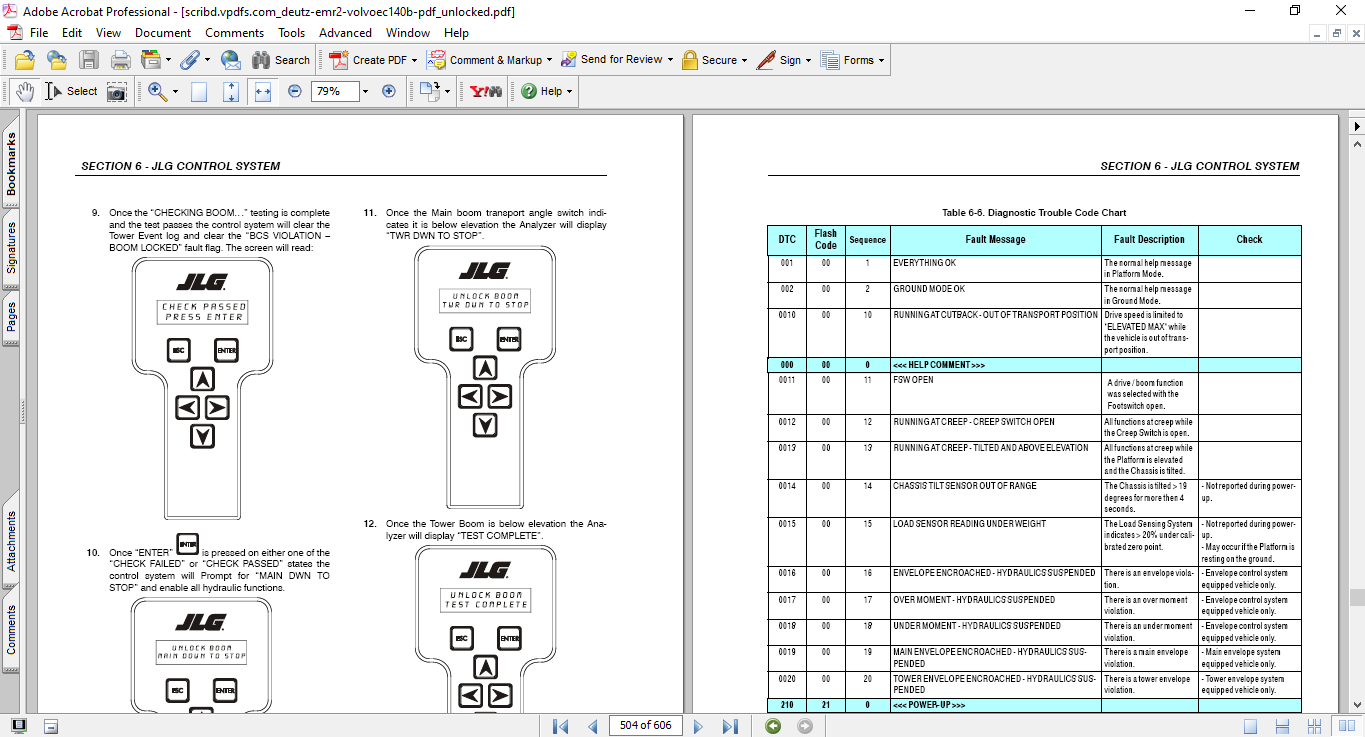This screenshot has height=737, width=1365.
Task: Go to next page
Action: click(x=698, y=726)
